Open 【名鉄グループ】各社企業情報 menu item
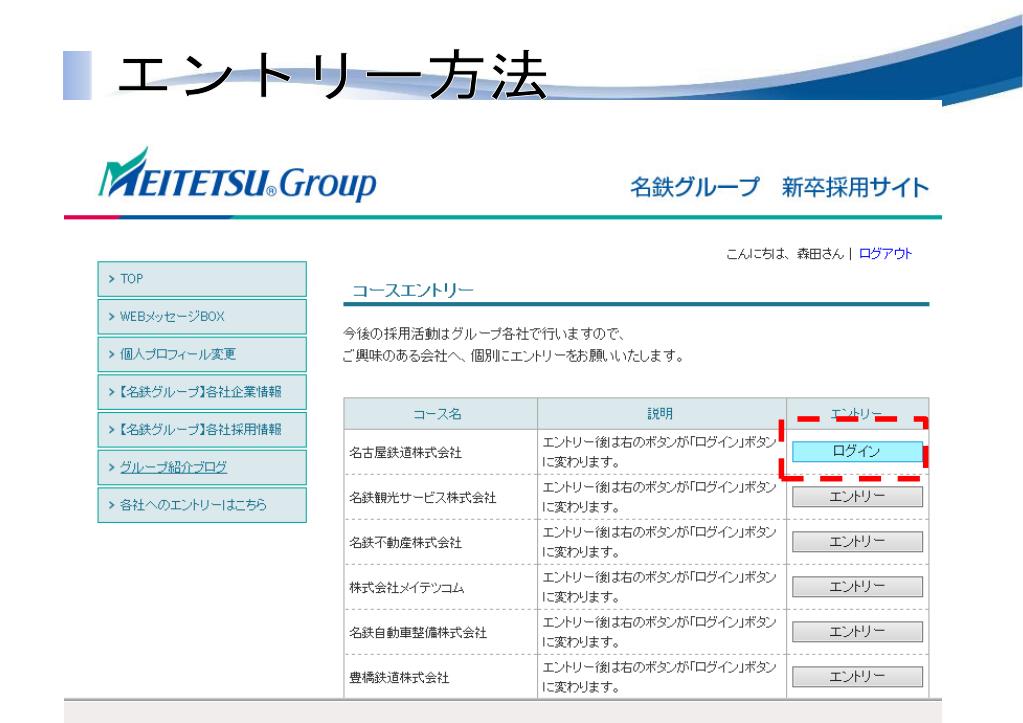Viewport: 1023px width, 723px height. 202,392
